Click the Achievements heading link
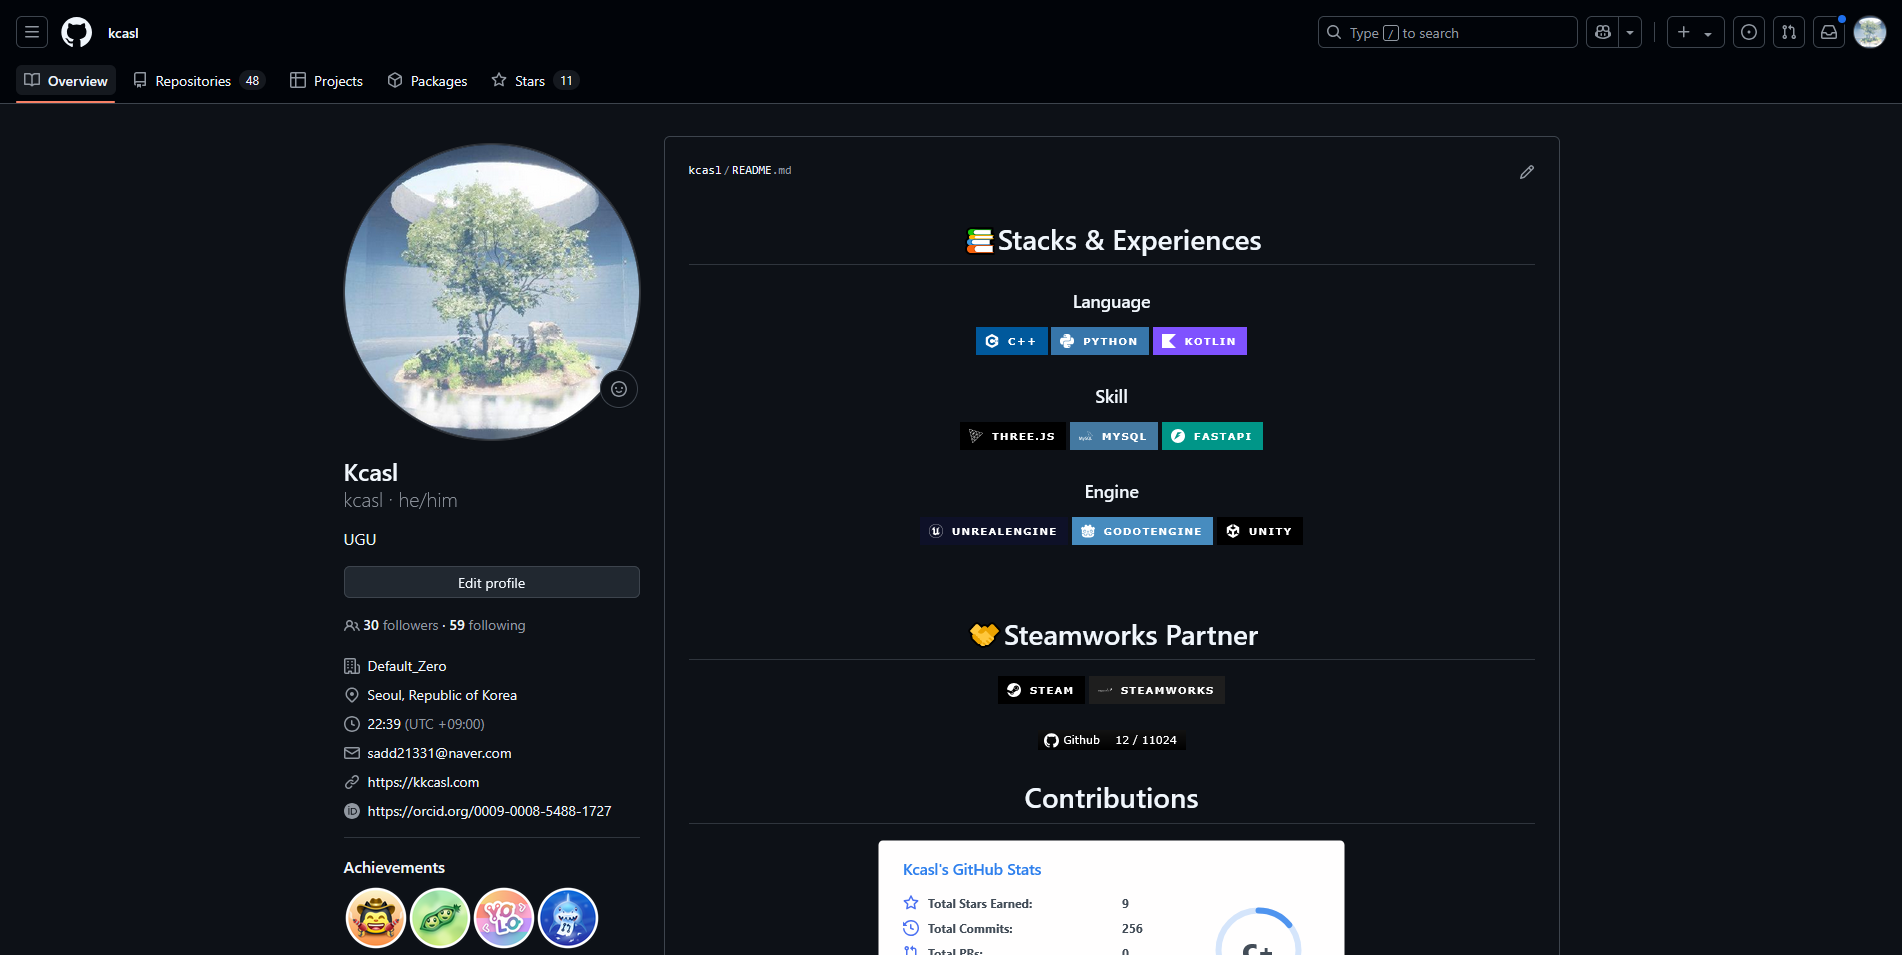 pos(394,868)
